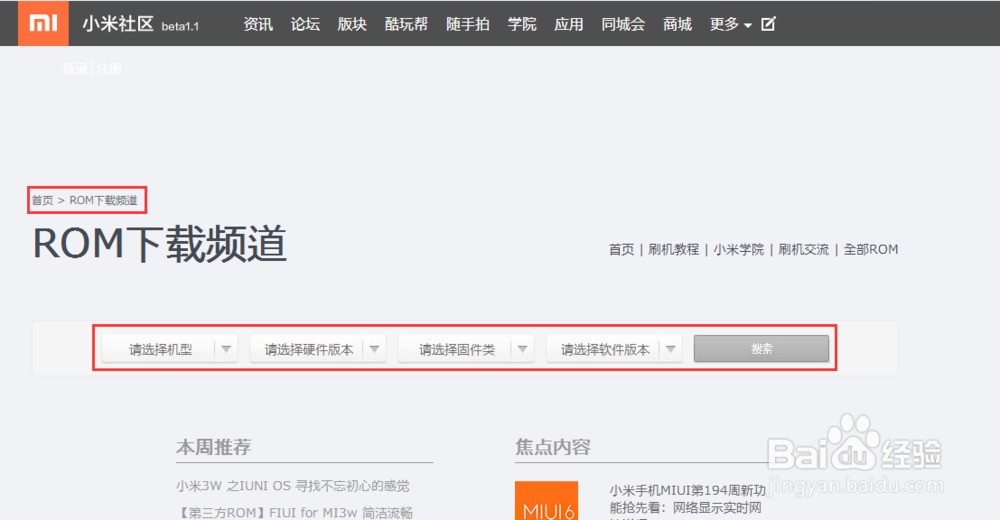1000x520 pixels.
Task: Open the 小米学院 link
Action: (x=739, y=249)
